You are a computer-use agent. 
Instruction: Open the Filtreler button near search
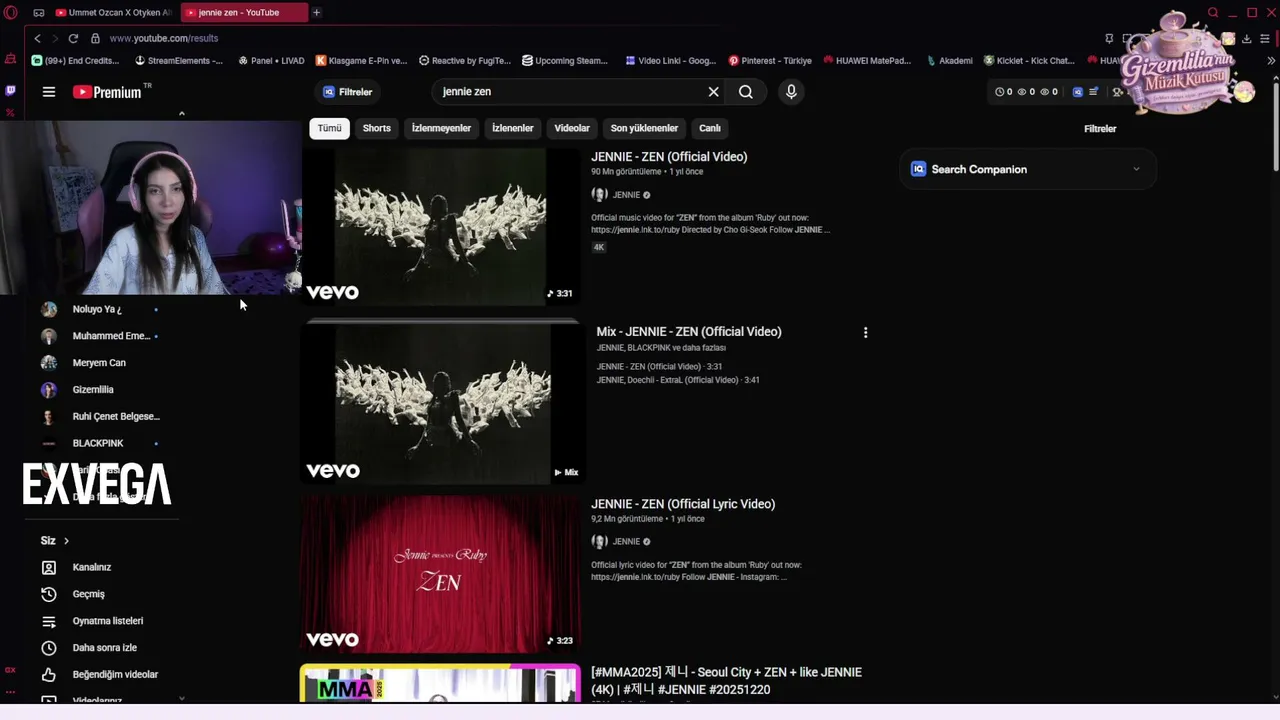tap(347, 92)
